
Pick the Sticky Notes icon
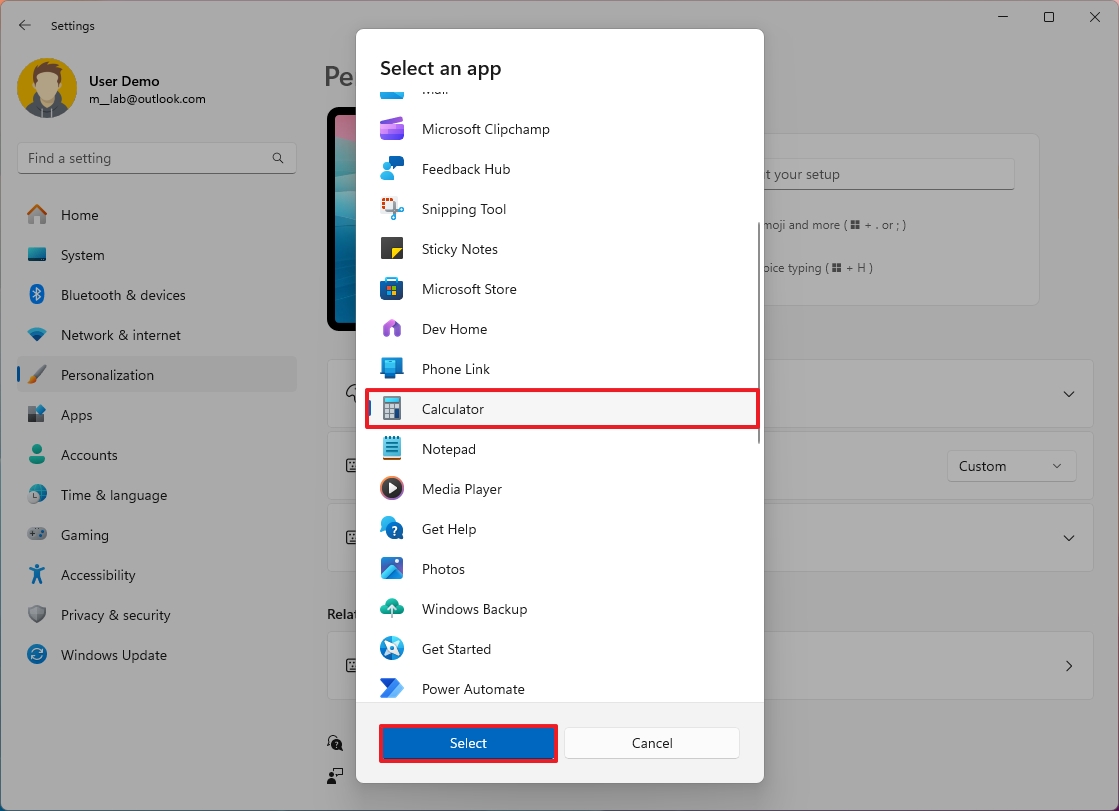[x=392, y=249]
